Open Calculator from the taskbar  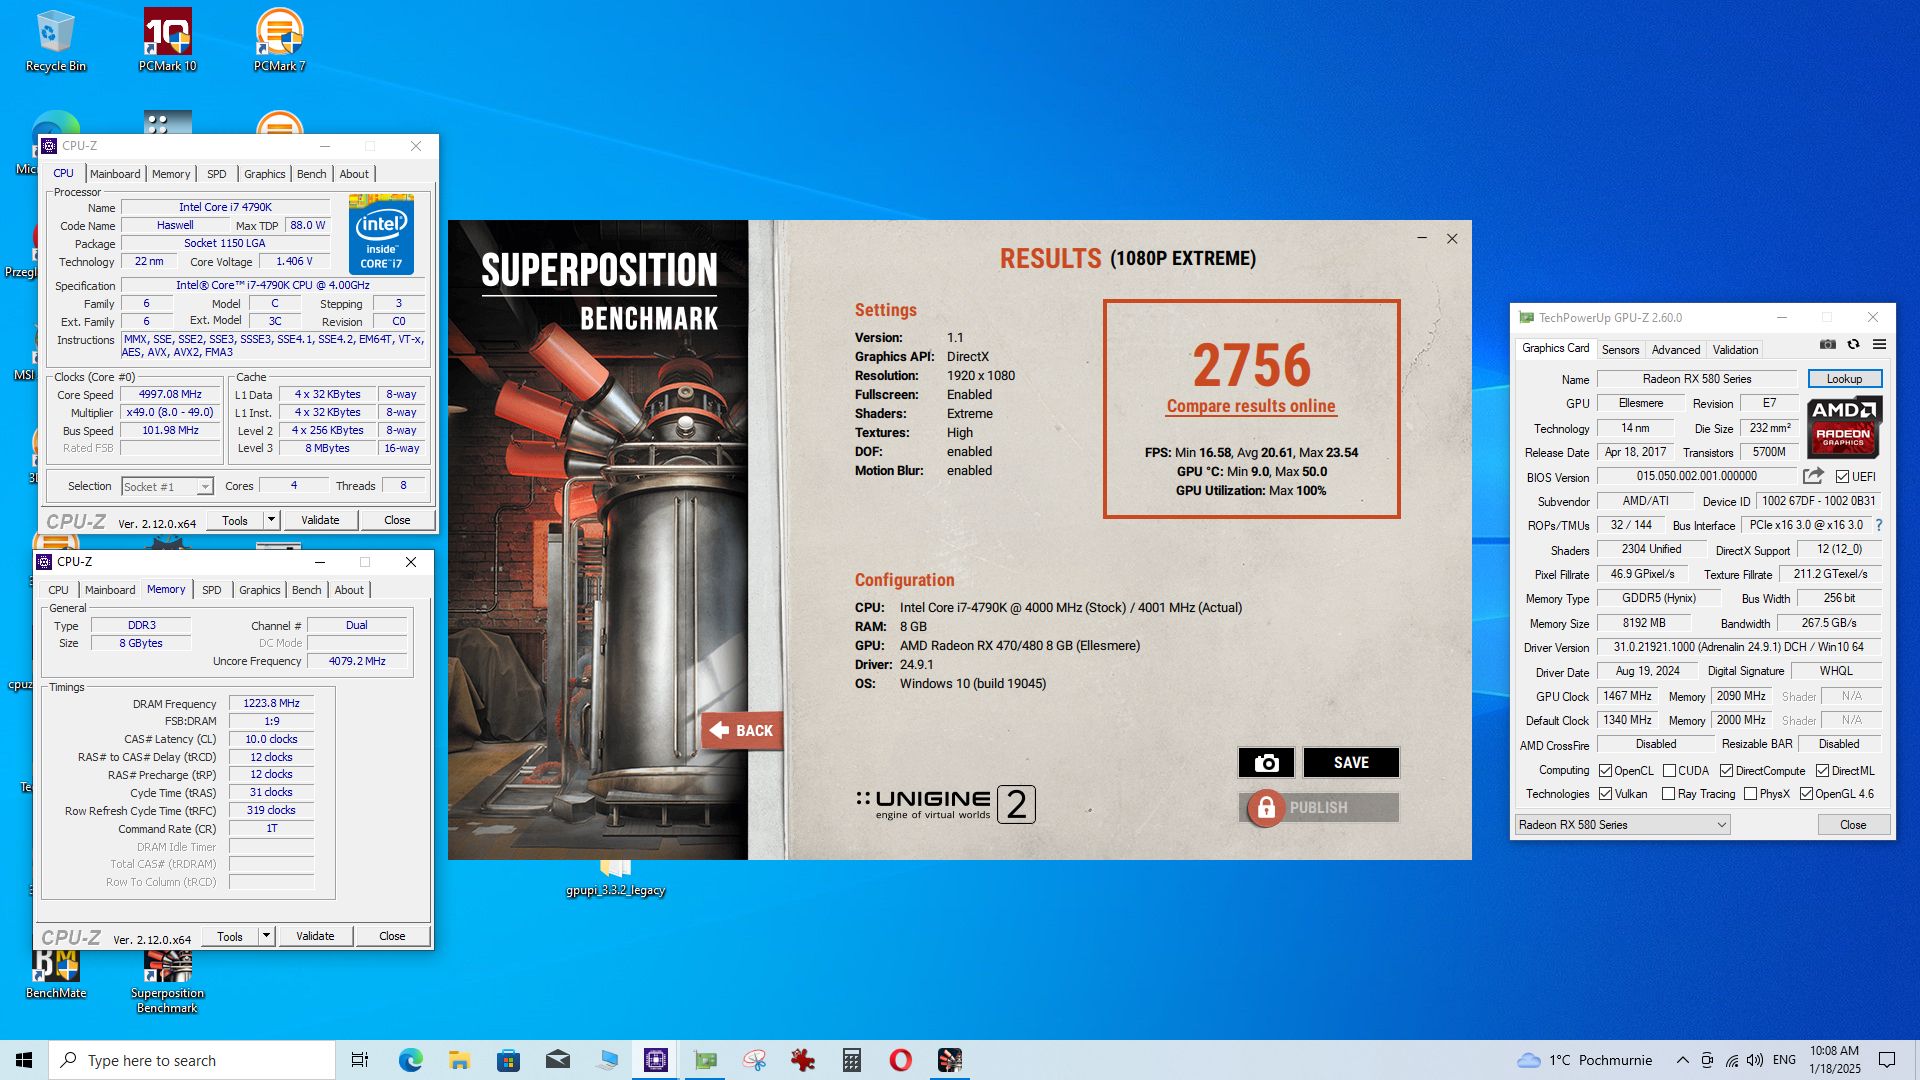pyautogui.click(x=852, y=1060)
